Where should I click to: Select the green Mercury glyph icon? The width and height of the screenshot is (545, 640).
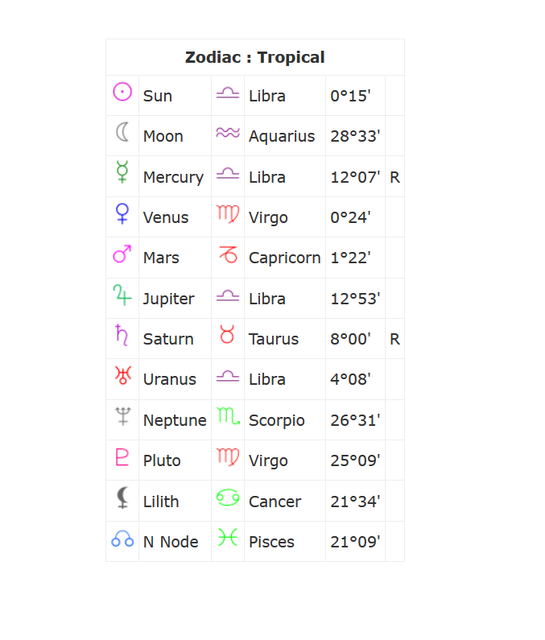pyautogui.click(x=122, y=172)
